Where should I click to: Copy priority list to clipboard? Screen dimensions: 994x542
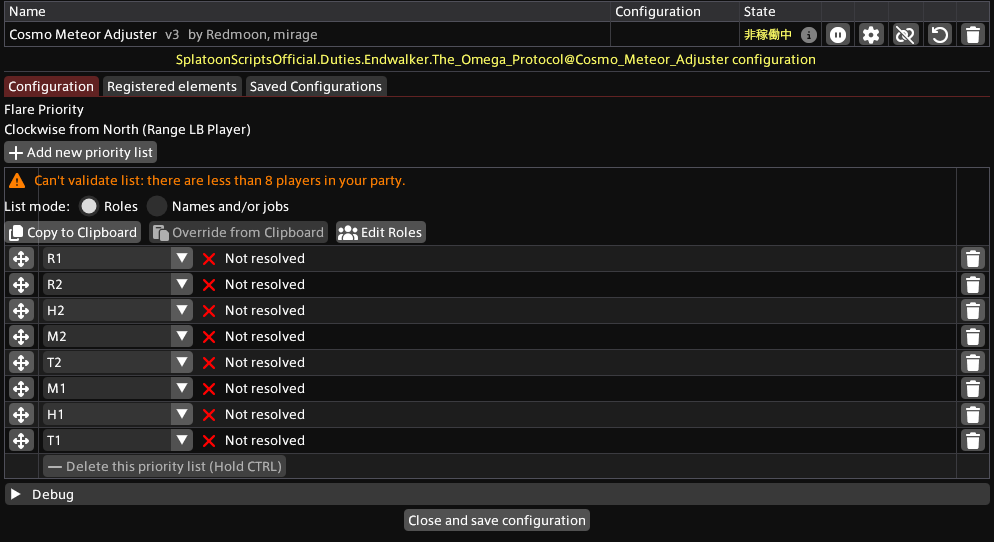click(x=73, y=233)
